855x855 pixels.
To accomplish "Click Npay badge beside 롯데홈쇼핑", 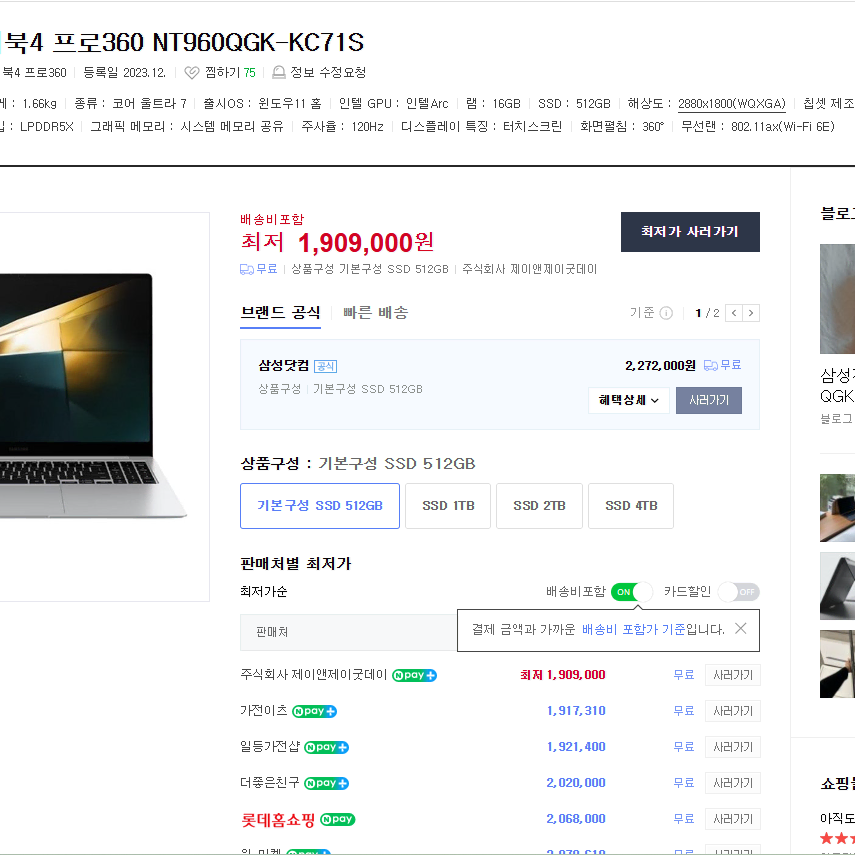I will (338, 819).
